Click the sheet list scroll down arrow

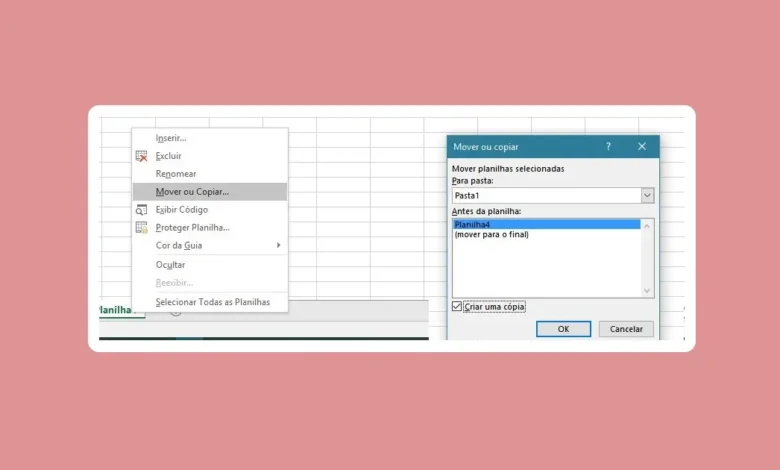coord(647,291)
